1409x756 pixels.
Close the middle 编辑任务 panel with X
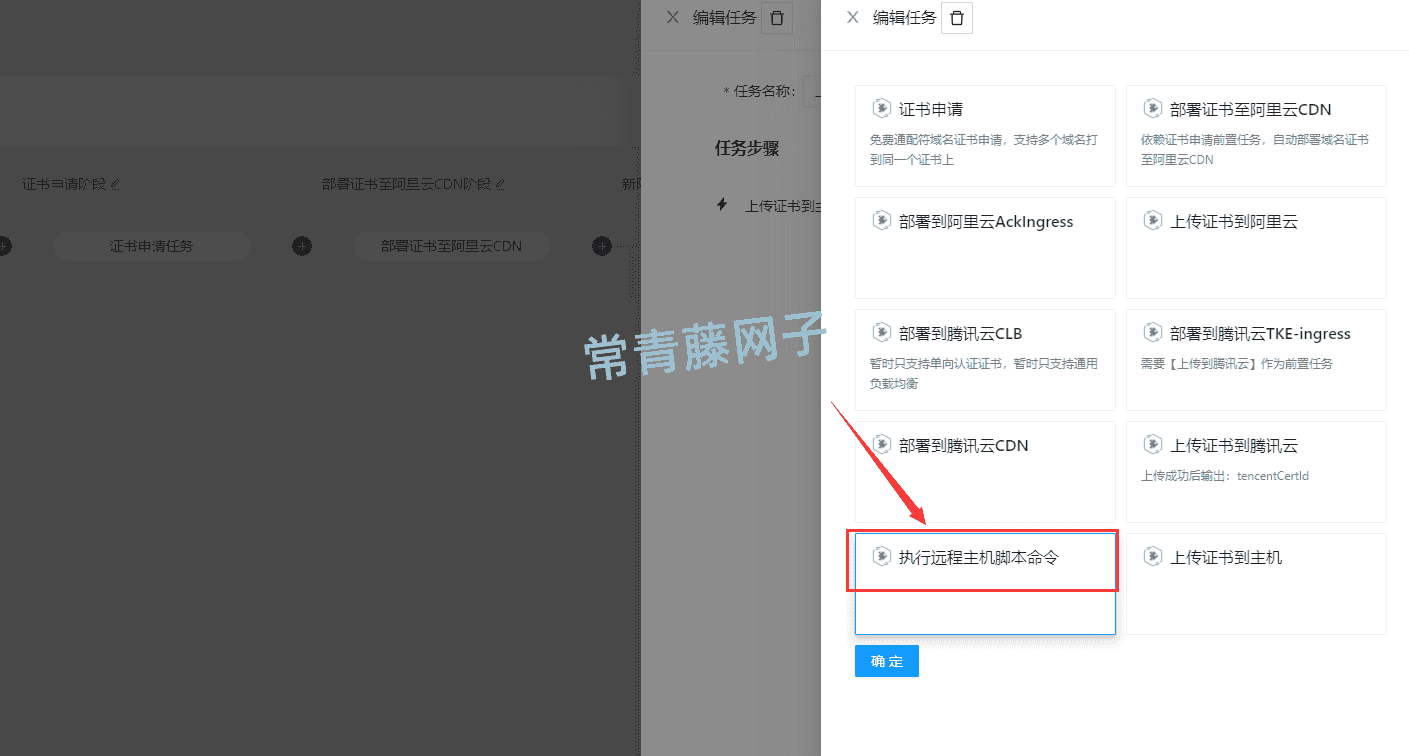click(x=672, y=17)
